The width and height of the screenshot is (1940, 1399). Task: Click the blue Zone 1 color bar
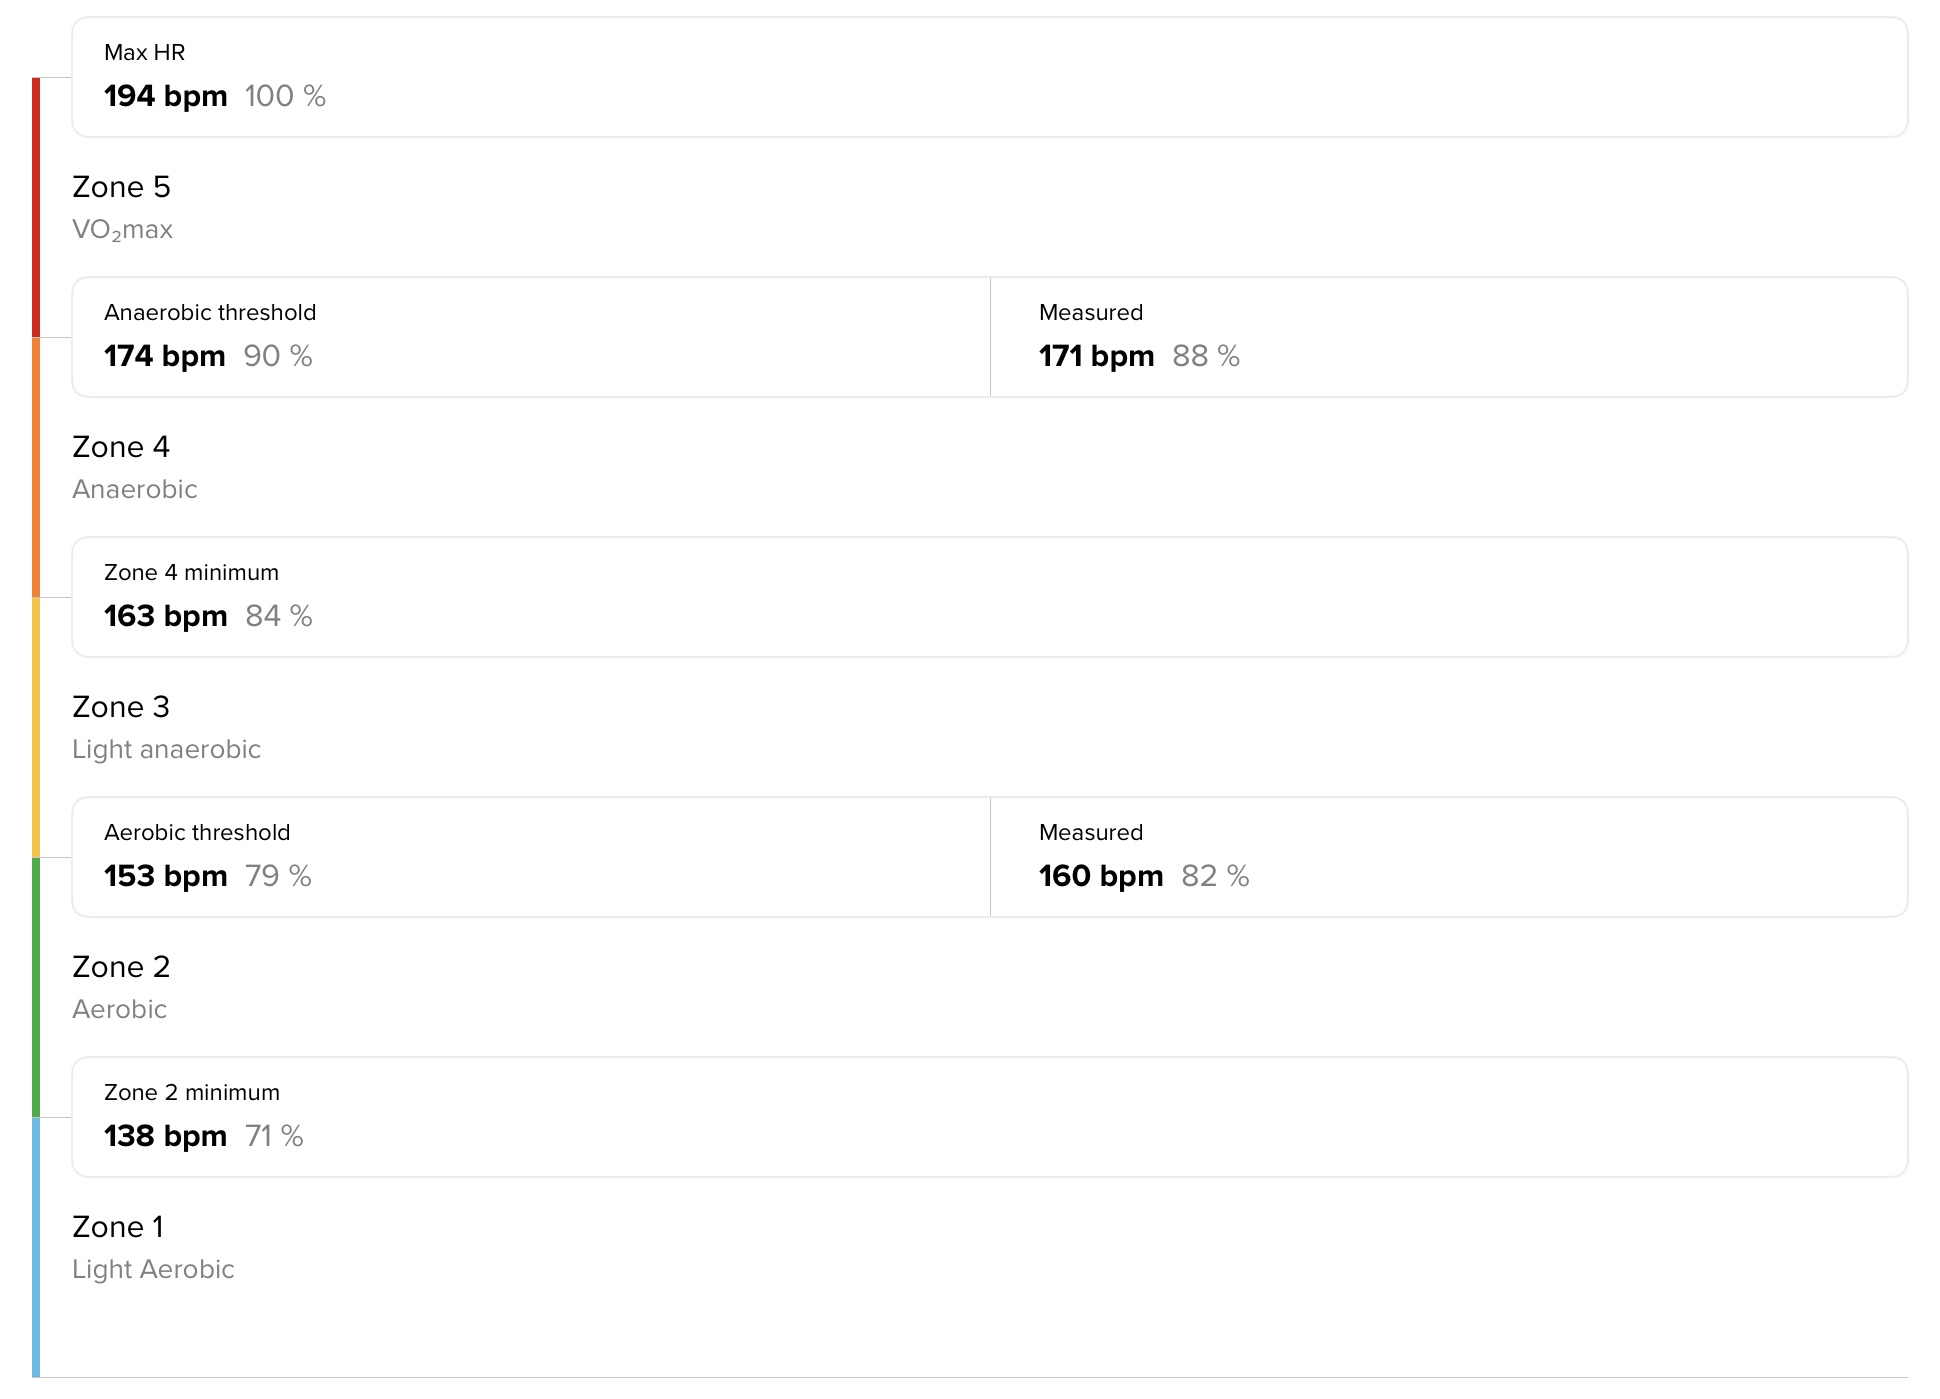click(x=36, y=1247)
